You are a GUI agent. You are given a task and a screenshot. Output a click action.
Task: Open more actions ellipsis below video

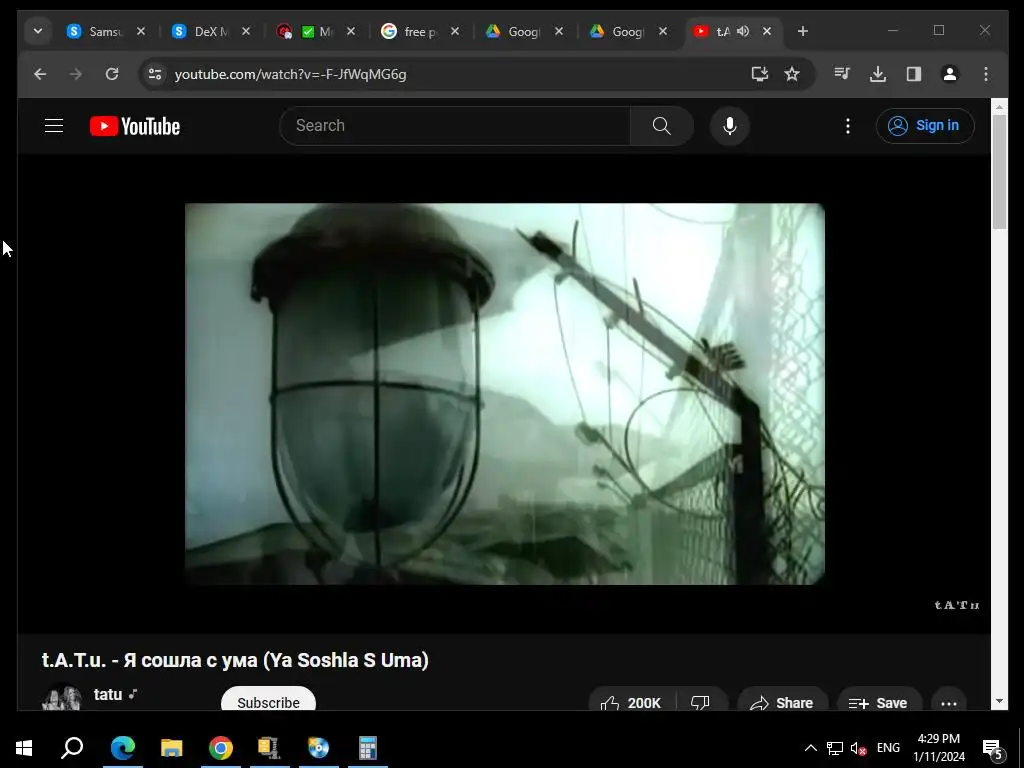(949, 703)
